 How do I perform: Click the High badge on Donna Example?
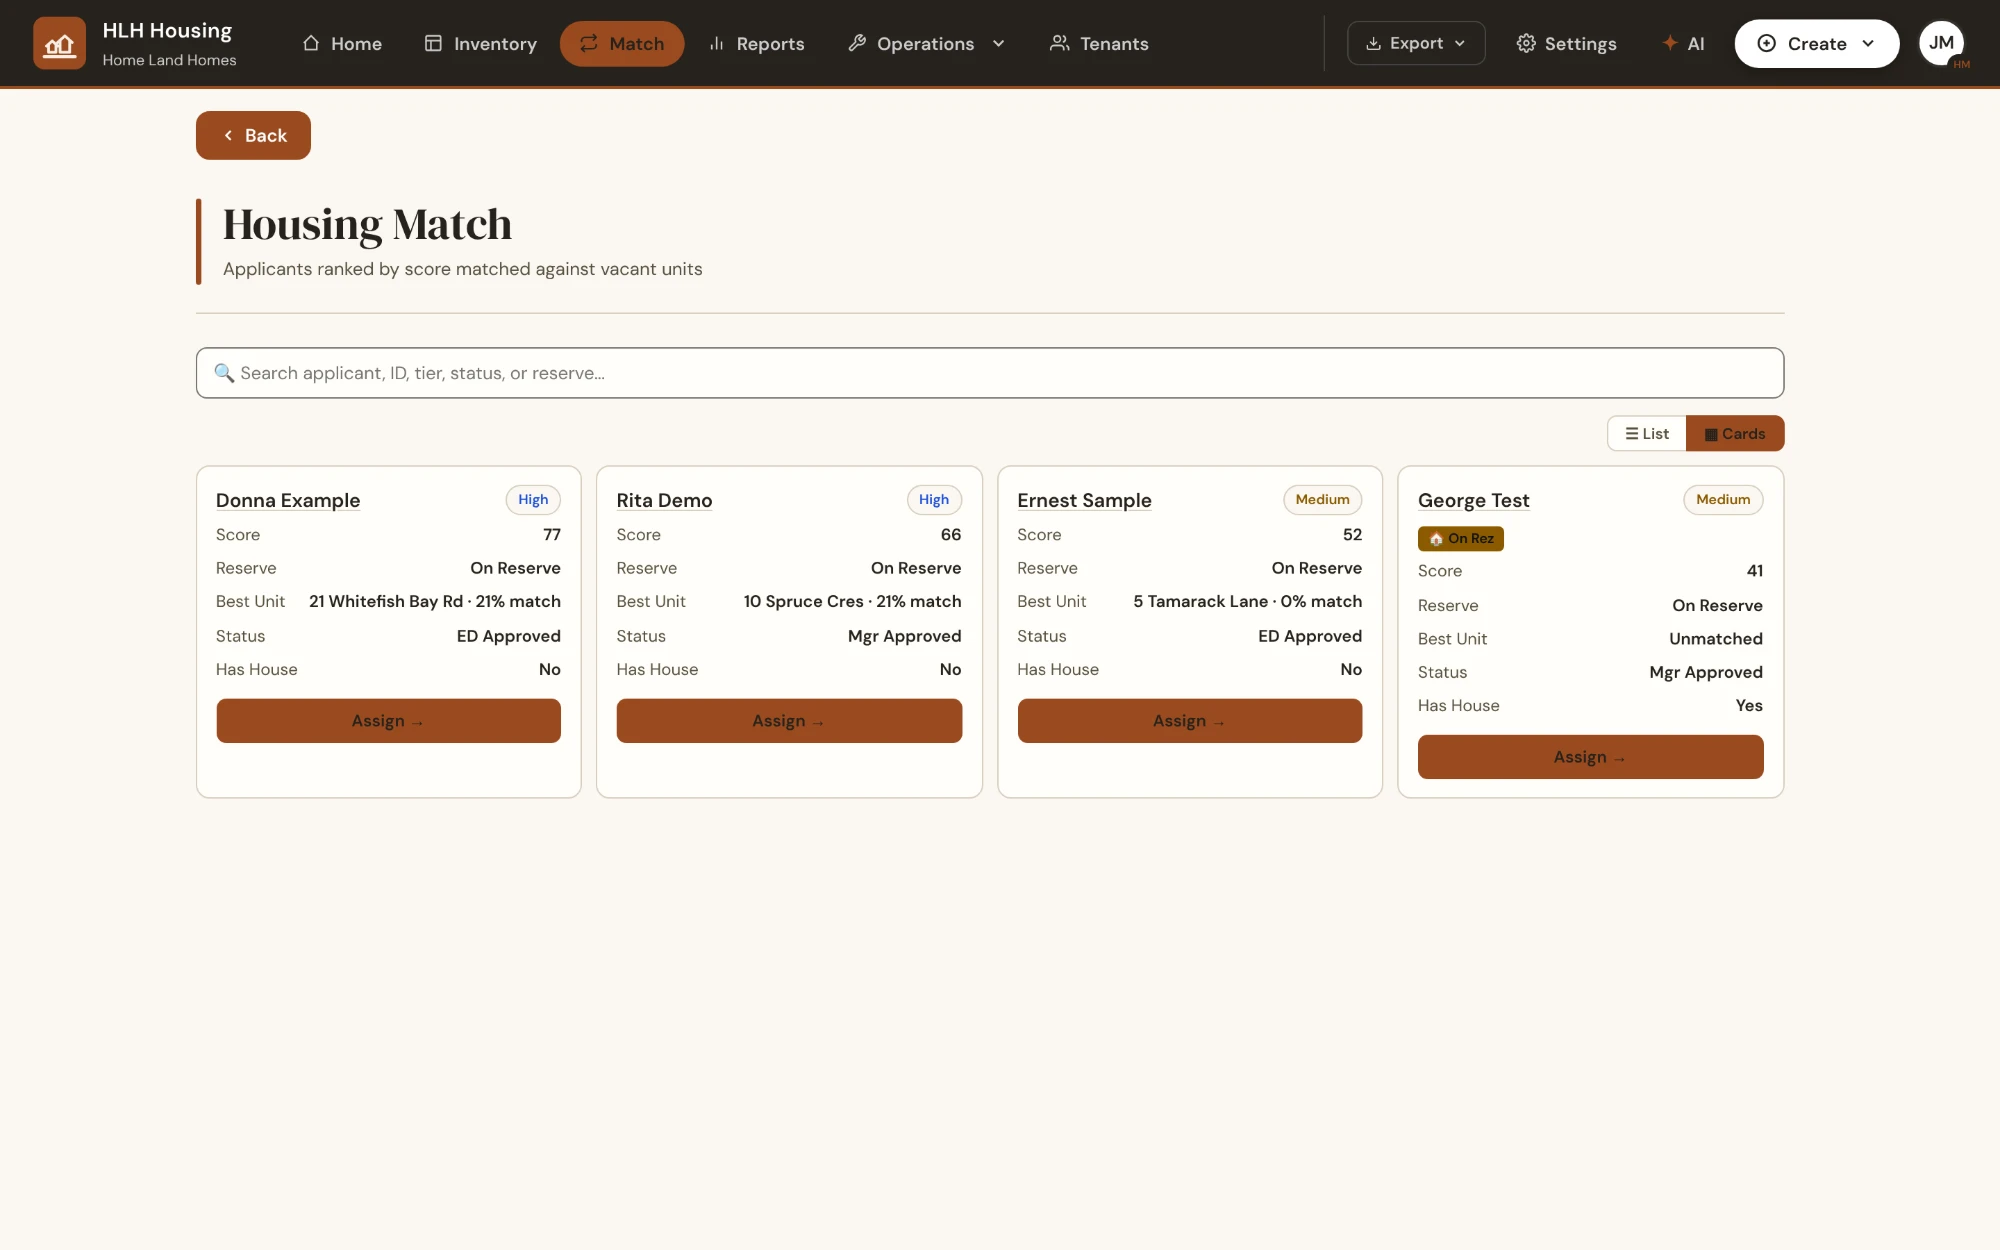[x=533, y=499]
